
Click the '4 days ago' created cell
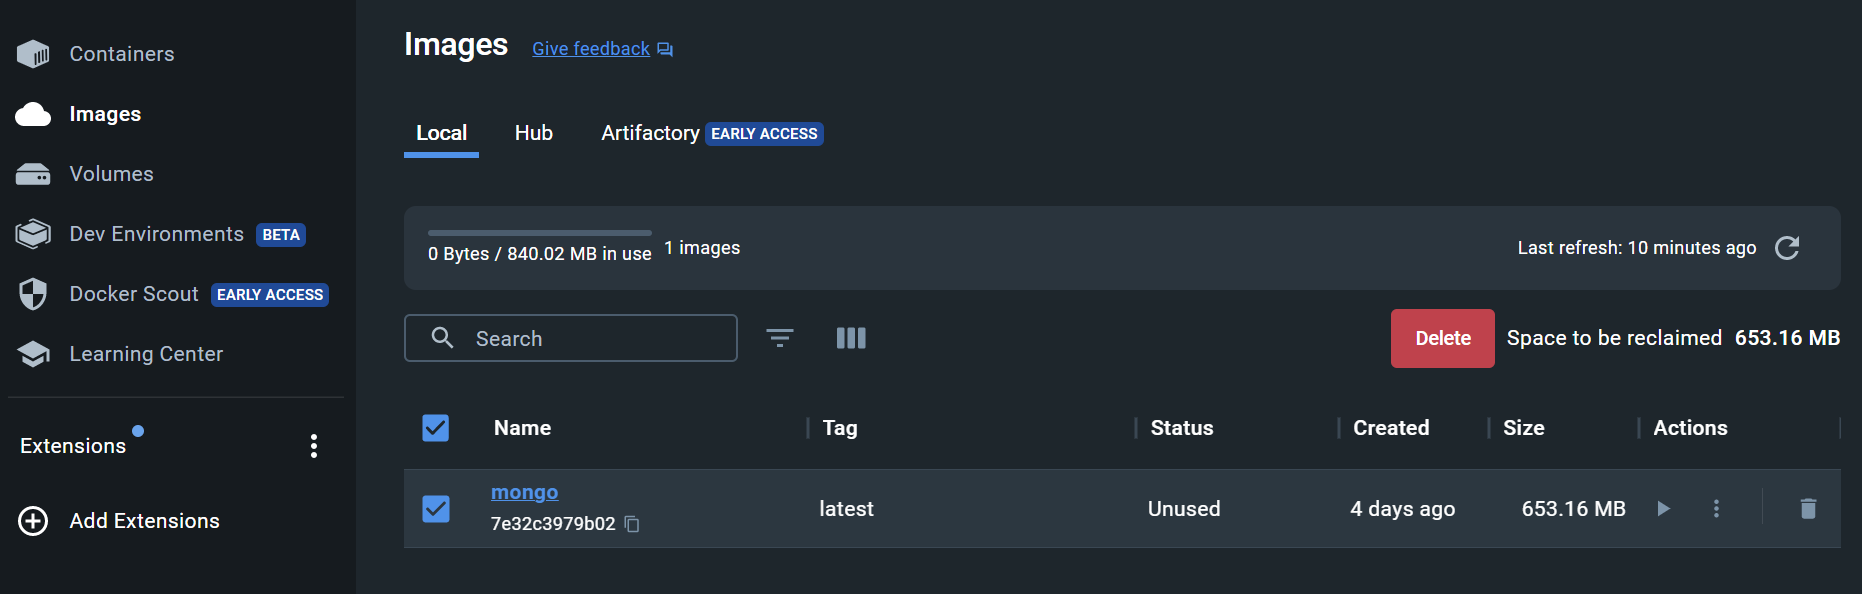[1402, 509]
